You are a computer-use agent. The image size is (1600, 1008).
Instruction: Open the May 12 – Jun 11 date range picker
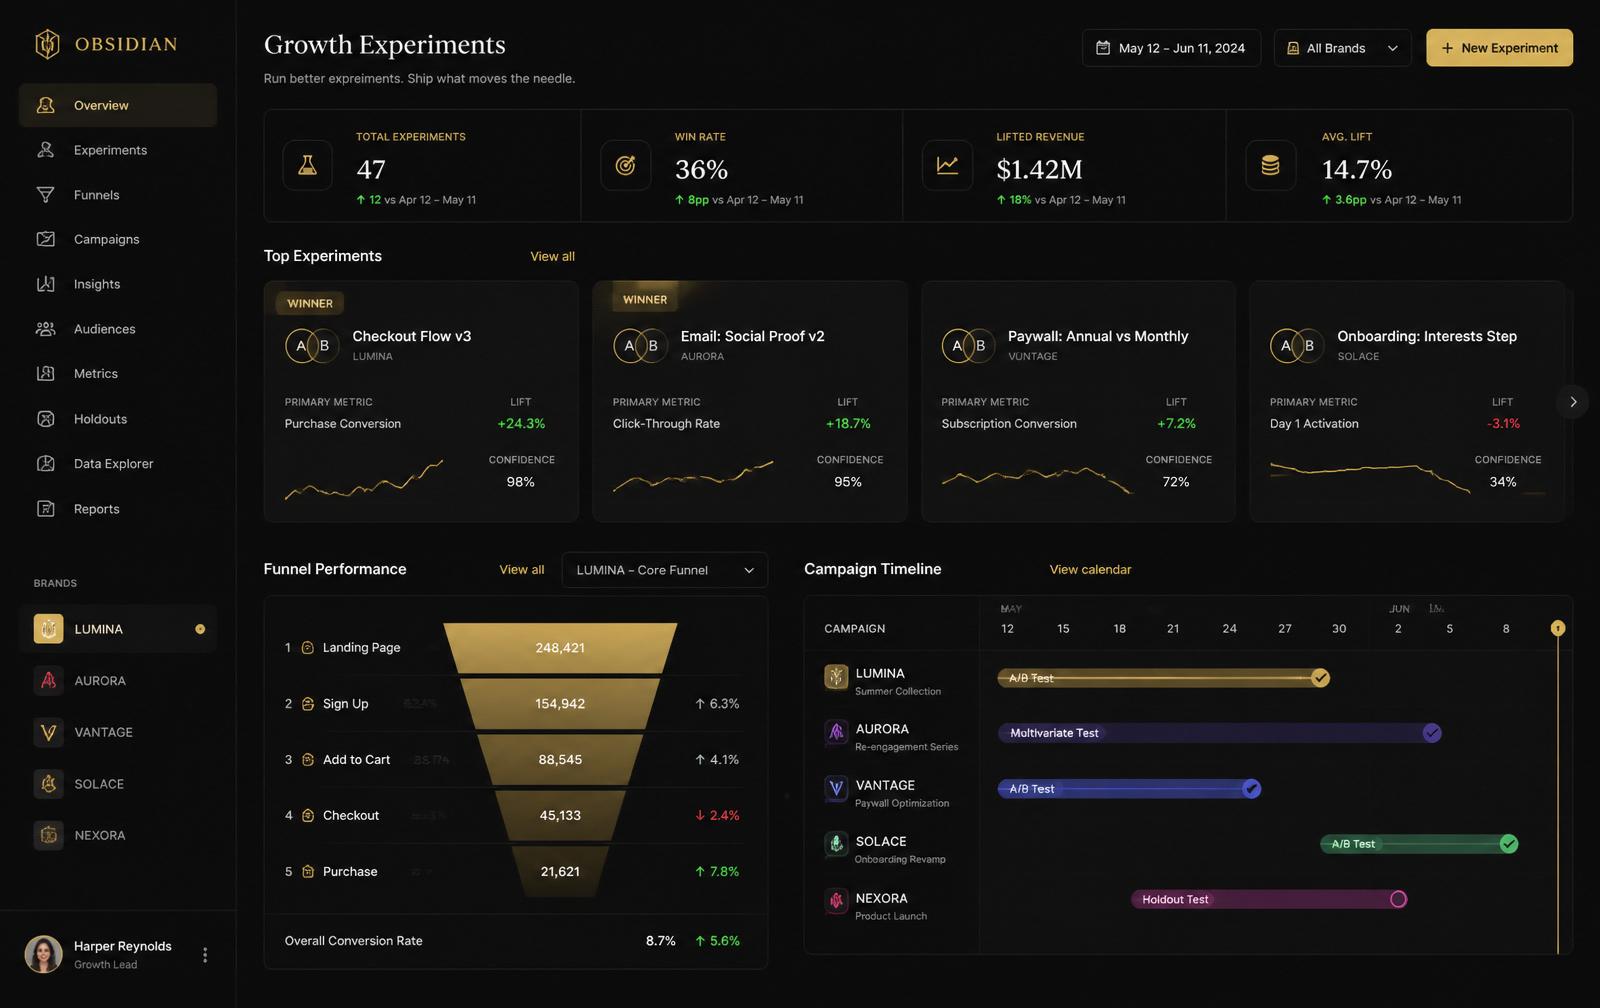coord(1171,48)
